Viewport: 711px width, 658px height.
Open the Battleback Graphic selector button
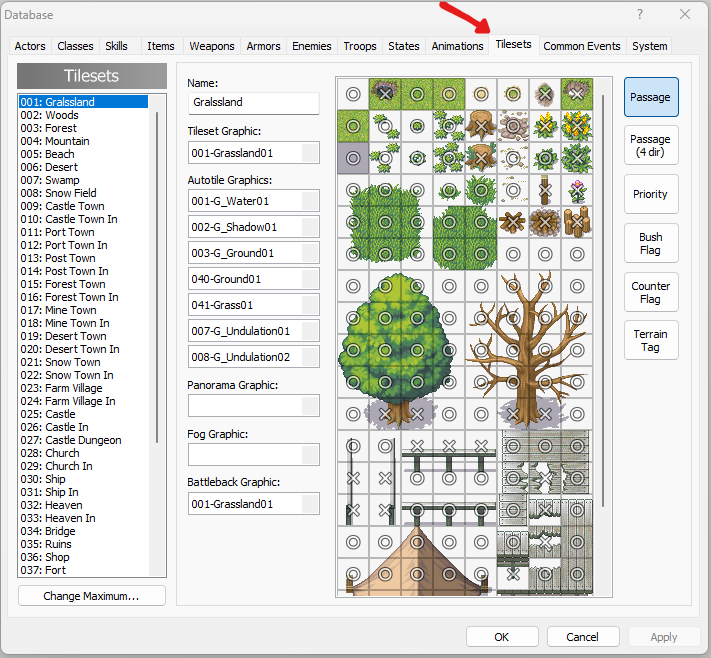(310, 504)
